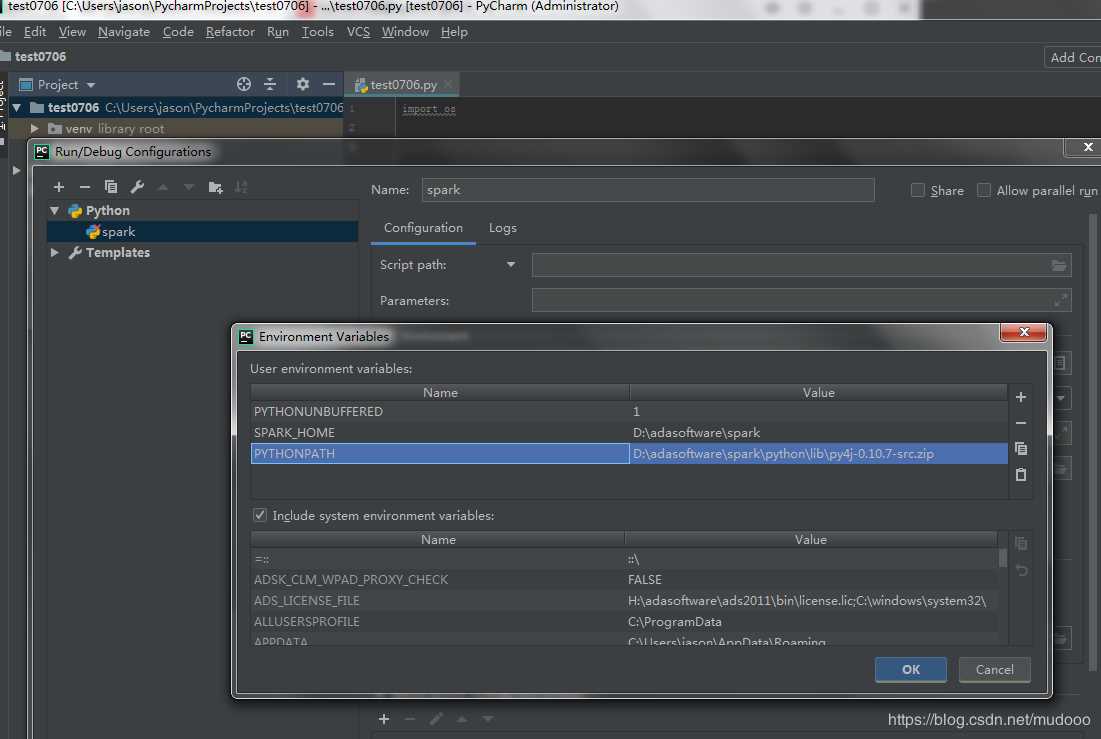
Task: Open the Navigate menu
Action: 124,32
